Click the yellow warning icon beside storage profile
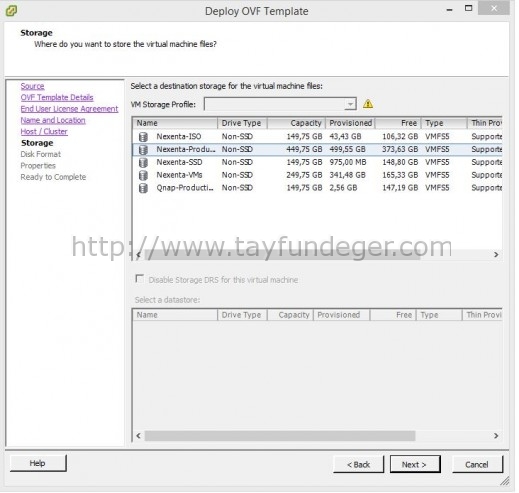519x493 pixels. [x=368, y=104]
